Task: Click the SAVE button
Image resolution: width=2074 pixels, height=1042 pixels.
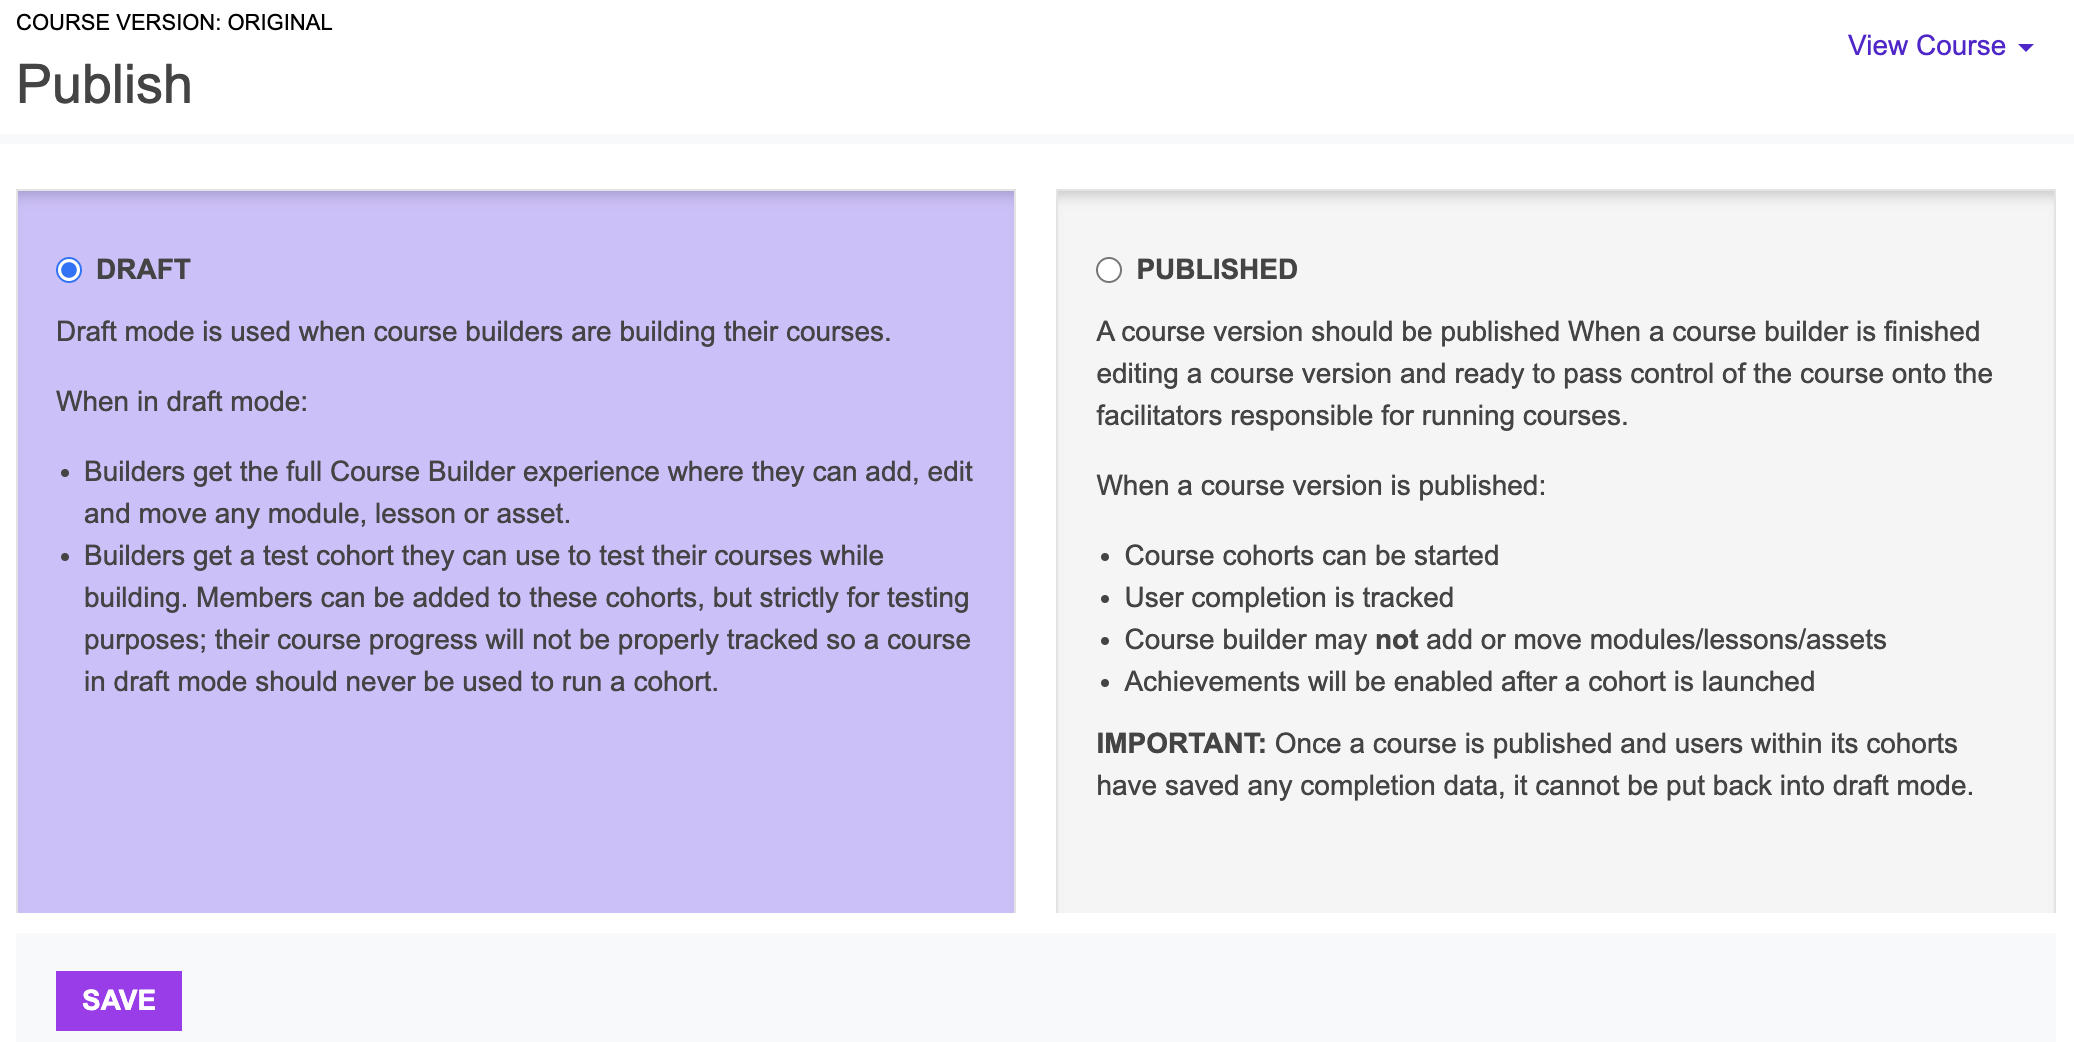Action: (x=119, y=1000)
